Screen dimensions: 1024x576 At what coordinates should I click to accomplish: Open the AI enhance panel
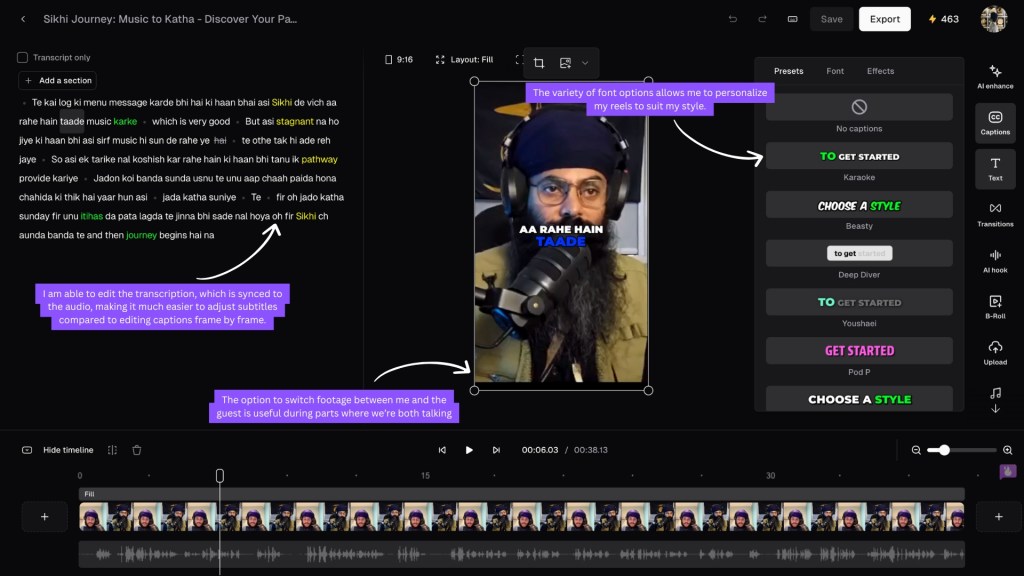[994, 77]
